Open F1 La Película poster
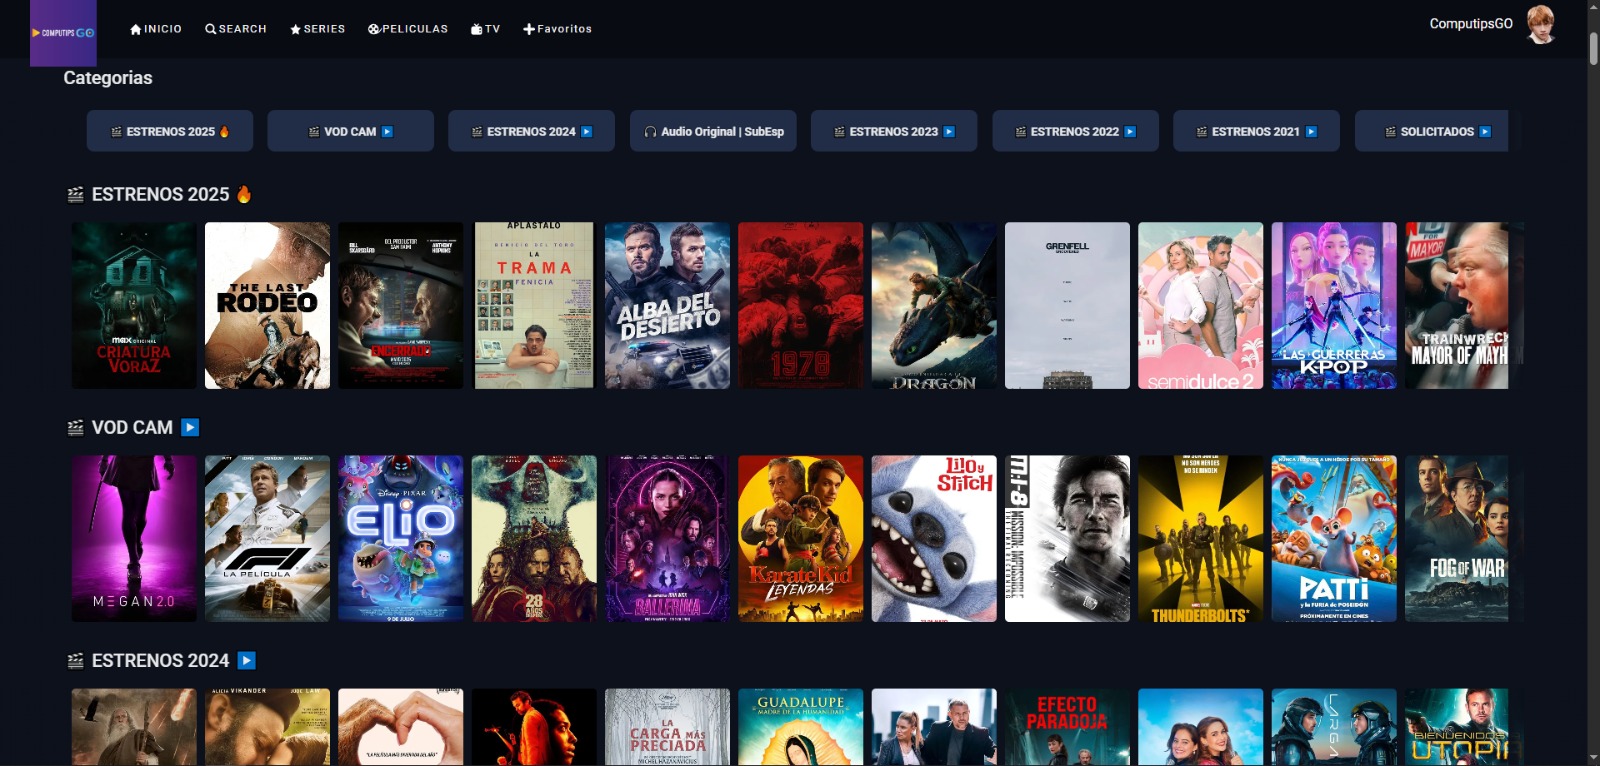The image size is (1600, 766). tap(267, 538)
